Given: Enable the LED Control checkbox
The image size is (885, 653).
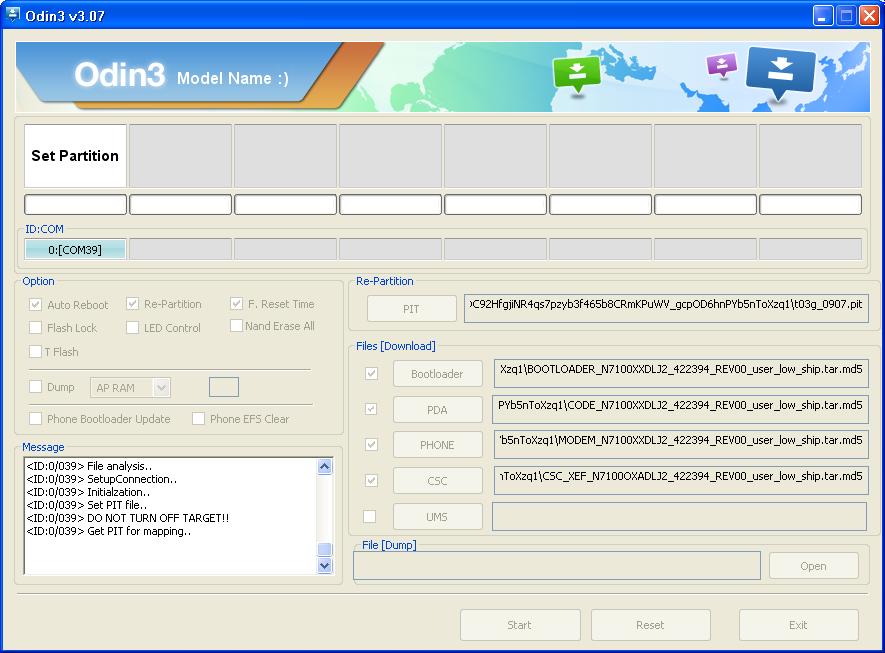Looking at the screenshot, I should point(132,327).
